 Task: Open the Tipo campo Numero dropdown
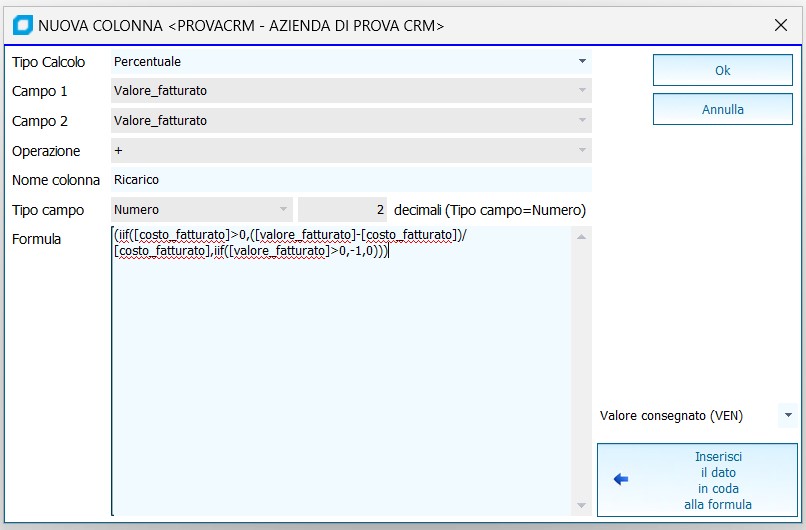click(x=283, y=209)
